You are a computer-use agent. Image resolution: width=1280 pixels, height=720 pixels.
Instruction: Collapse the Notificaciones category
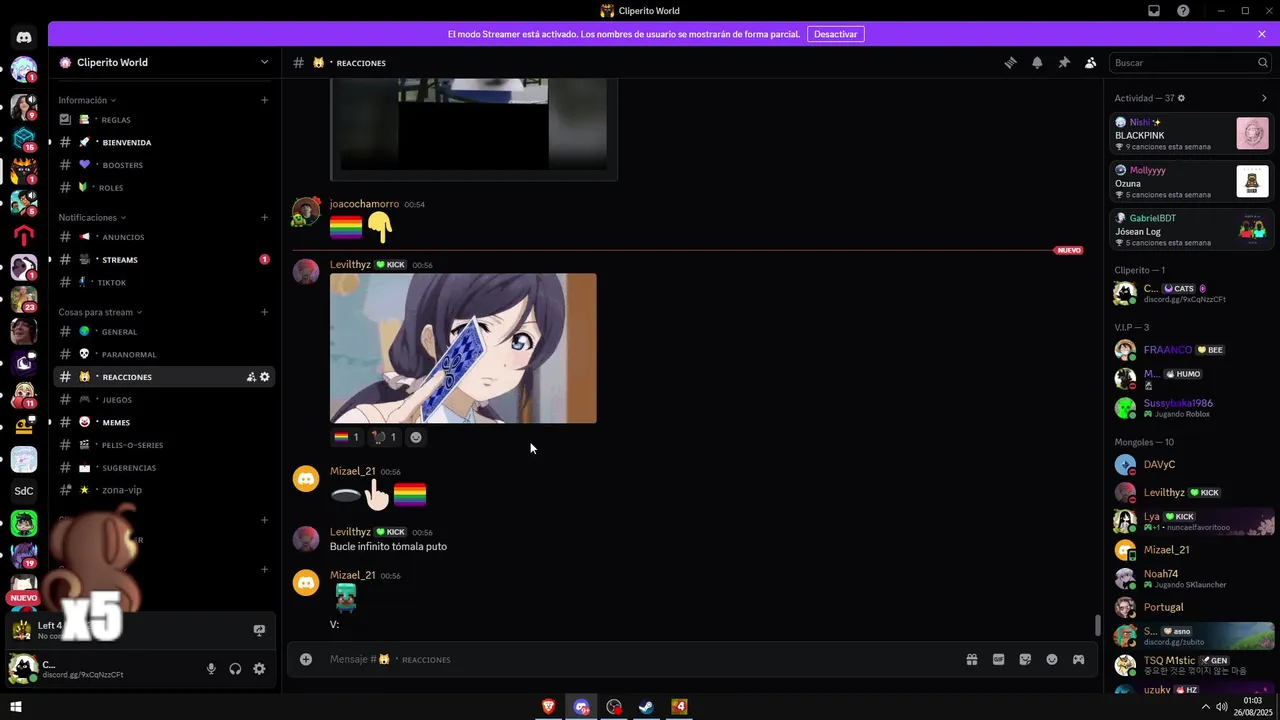coord(93,217)
